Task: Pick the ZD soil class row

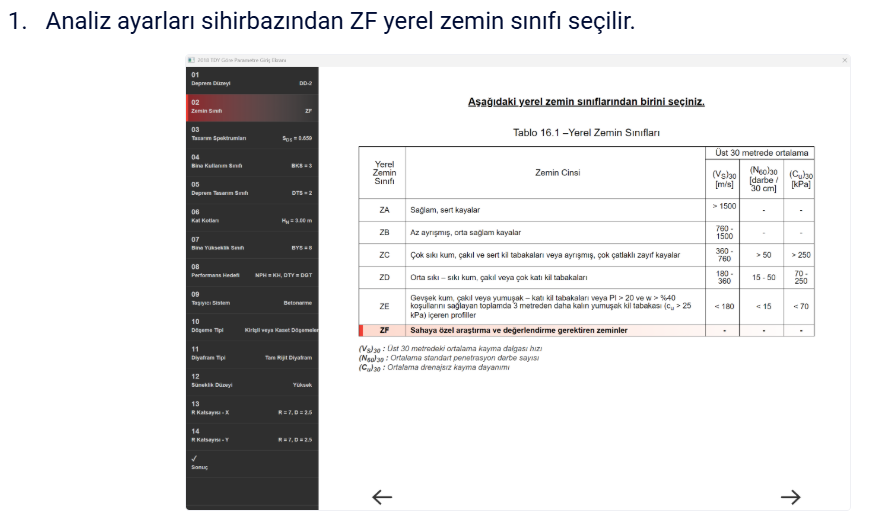Action: pyautogui.click(x=585, y=277)
